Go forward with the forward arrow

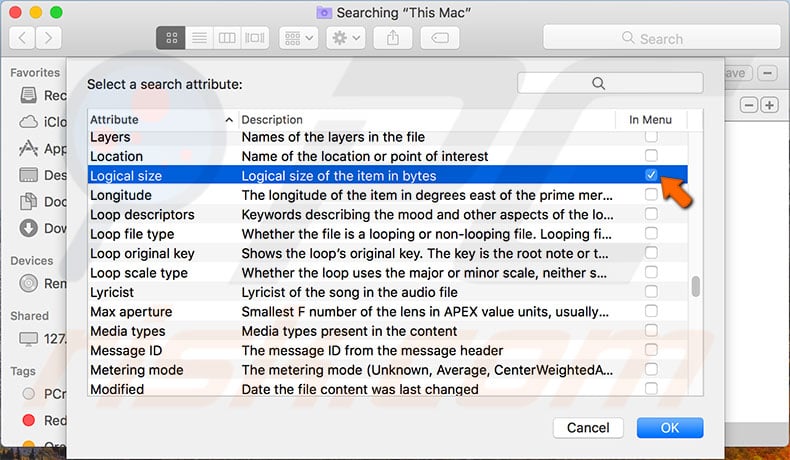50,38
